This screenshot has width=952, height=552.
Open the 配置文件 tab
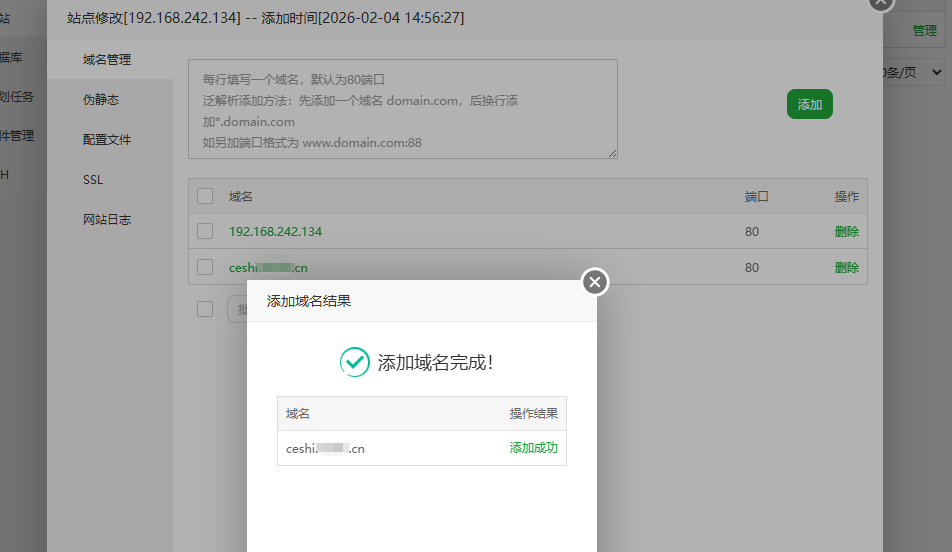click(107, 140)
